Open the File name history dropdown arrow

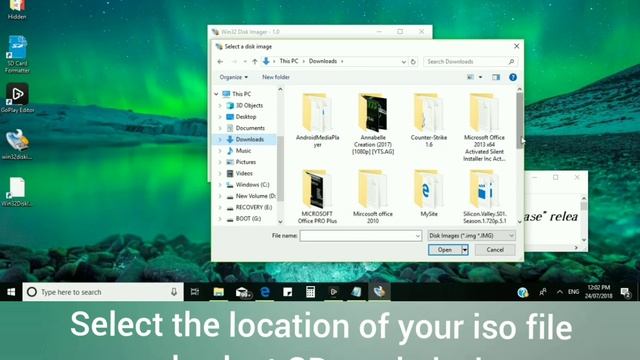point(418,236)
